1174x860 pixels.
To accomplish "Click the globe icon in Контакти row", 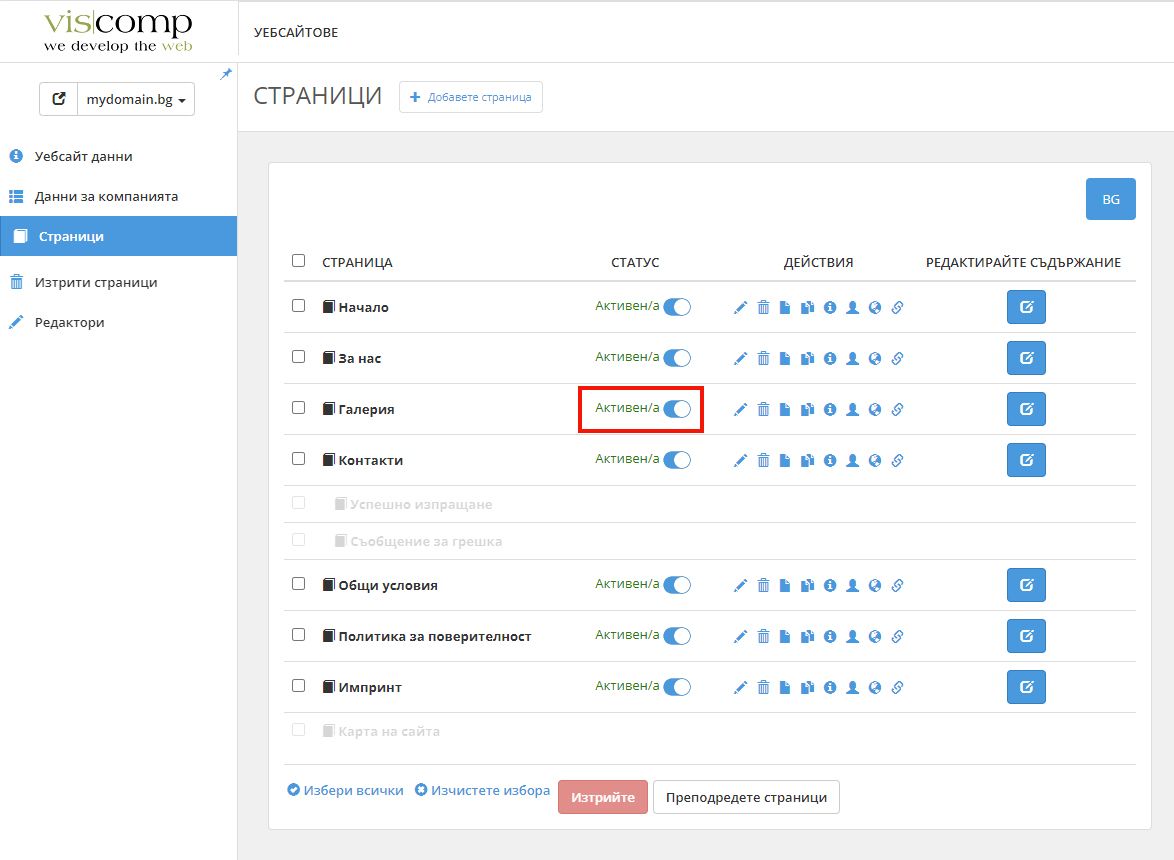I will click(875, 460).
